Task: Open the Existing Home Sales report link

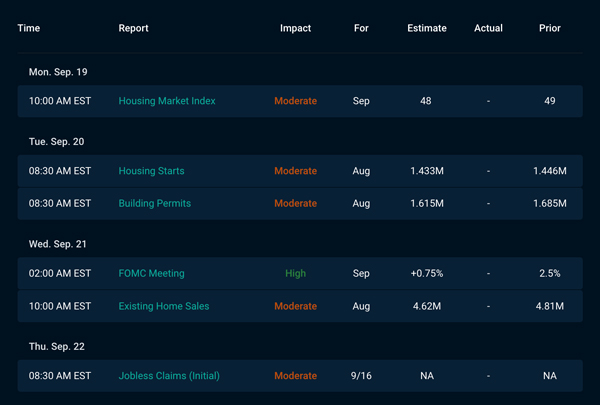Action: coord(164,306)
